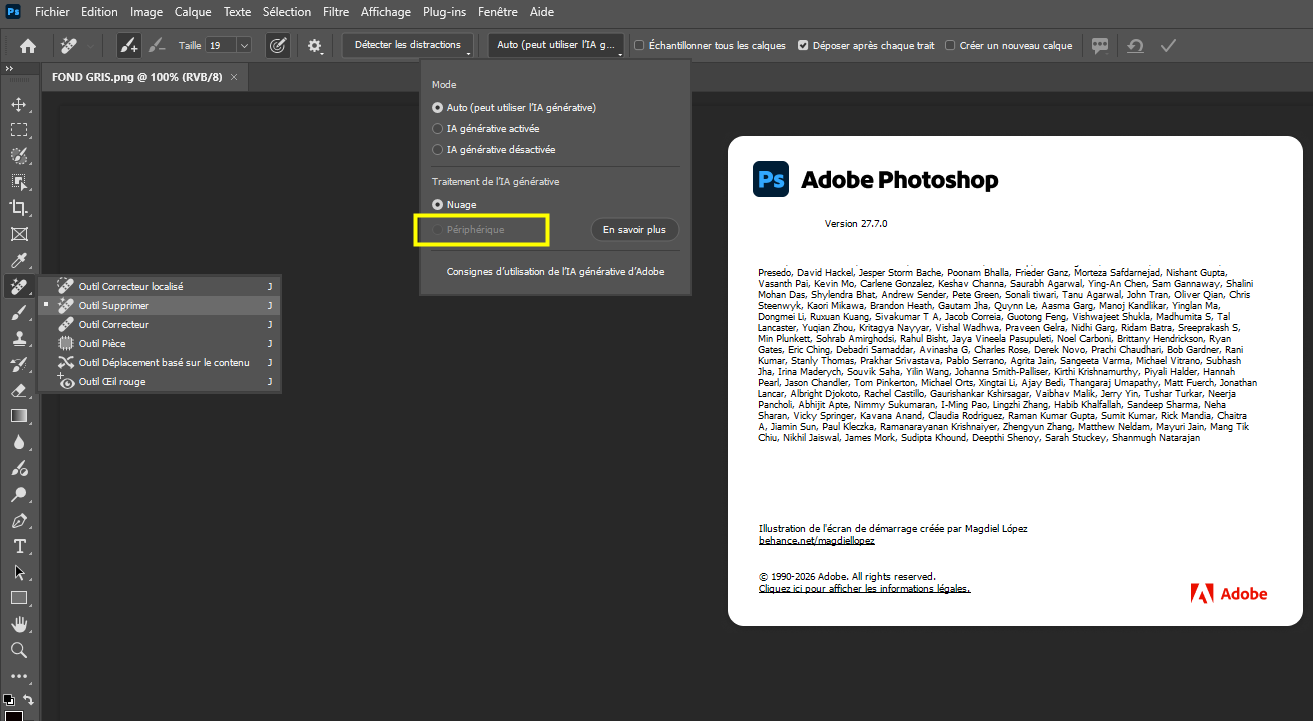1313x721 pixels.
Task: Select the Rectangle shape tool
Action: click(18, 598)
